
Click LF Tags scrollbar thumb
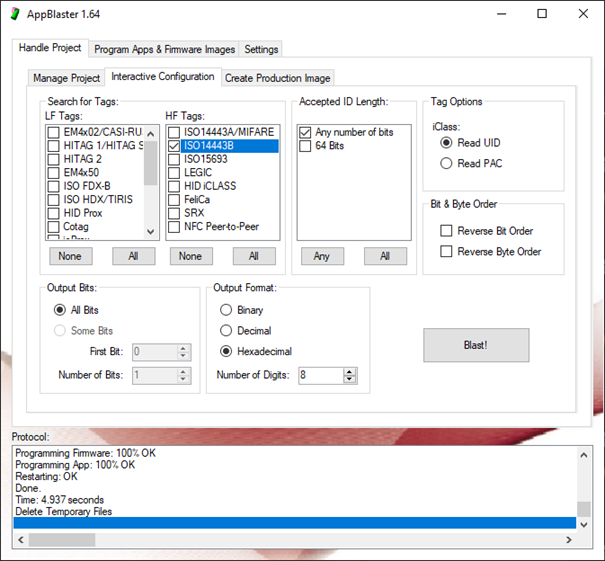[x=151, y=163]
